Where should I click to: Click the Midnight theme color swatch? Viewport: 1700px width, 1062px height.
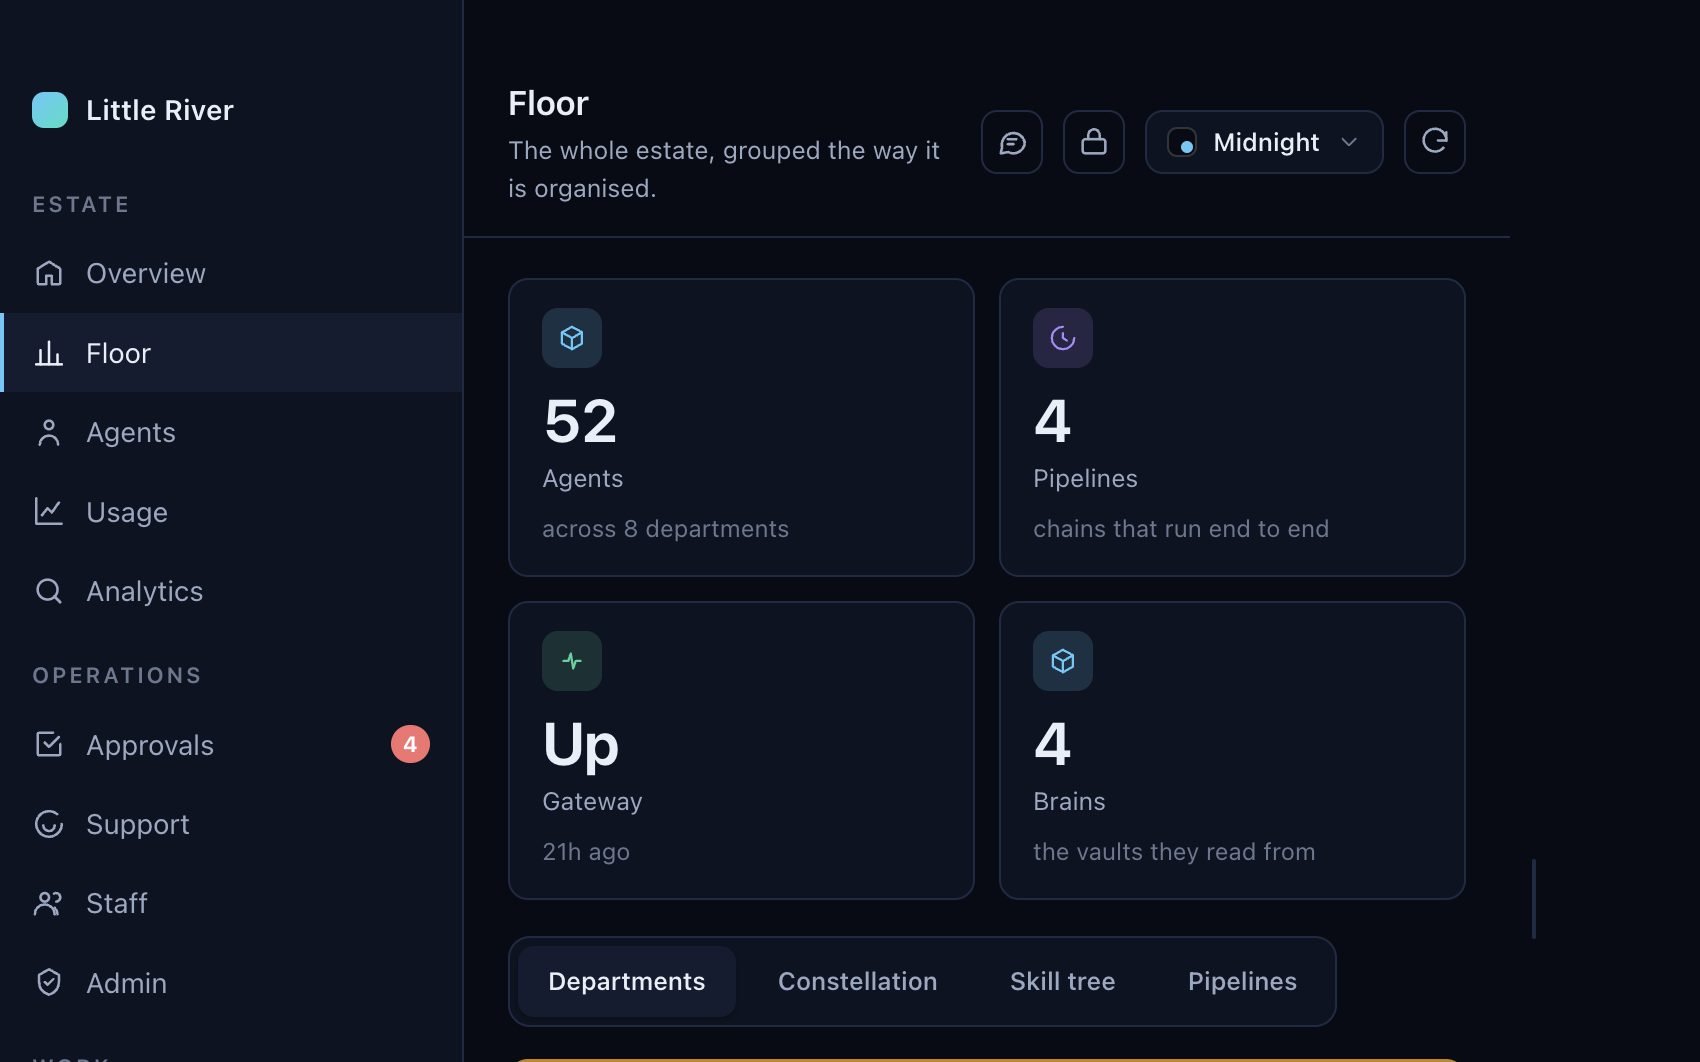click(1182, 142)
